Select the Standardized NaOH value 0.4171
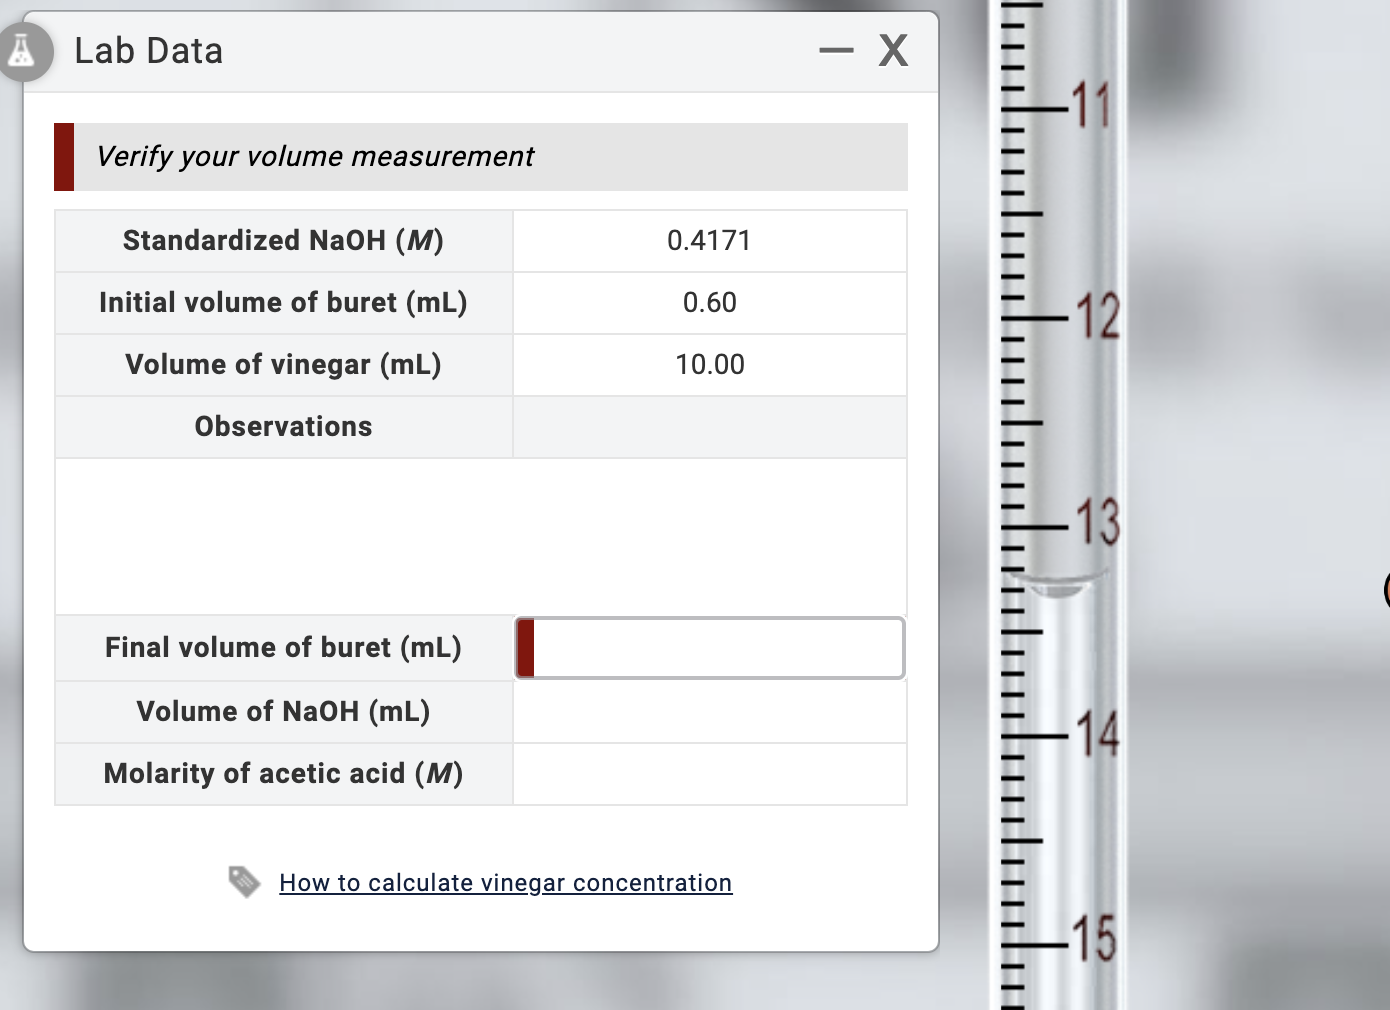Viewport: 1390px width, 1010px height. coord(709,240)
